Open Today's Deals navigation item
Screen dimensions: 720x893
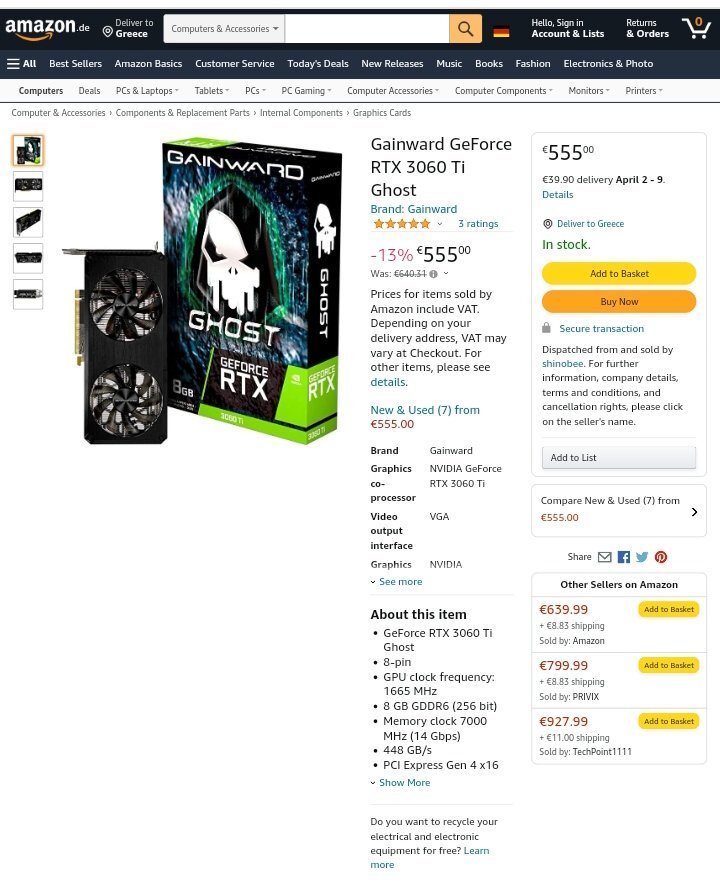pos(318,64)
